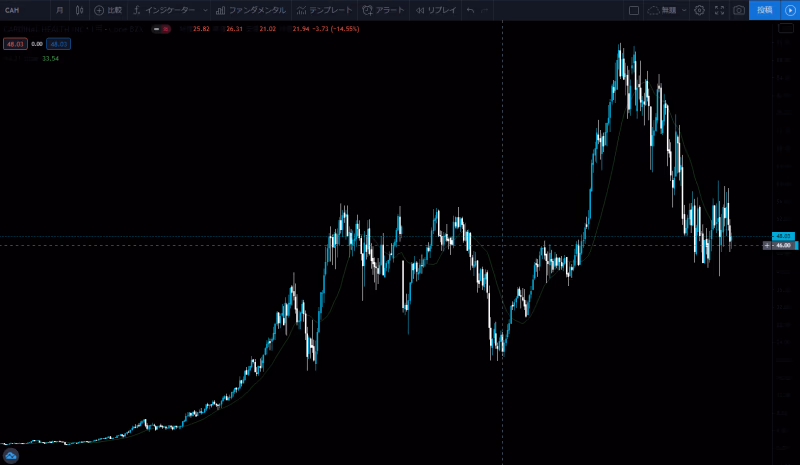The width and height of the screenshot is (800, 465).
Task: Open the インジケーター indicators menu
Action: click(167, 10)
